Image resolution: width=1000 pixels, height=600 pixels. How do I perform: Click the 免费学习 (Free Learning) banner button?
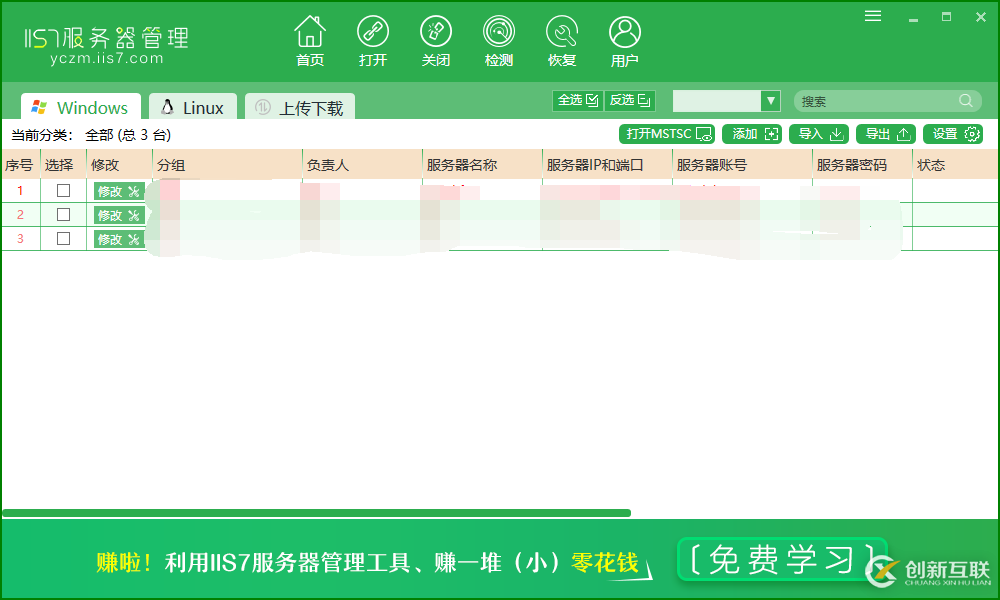(x=783, y=562)
